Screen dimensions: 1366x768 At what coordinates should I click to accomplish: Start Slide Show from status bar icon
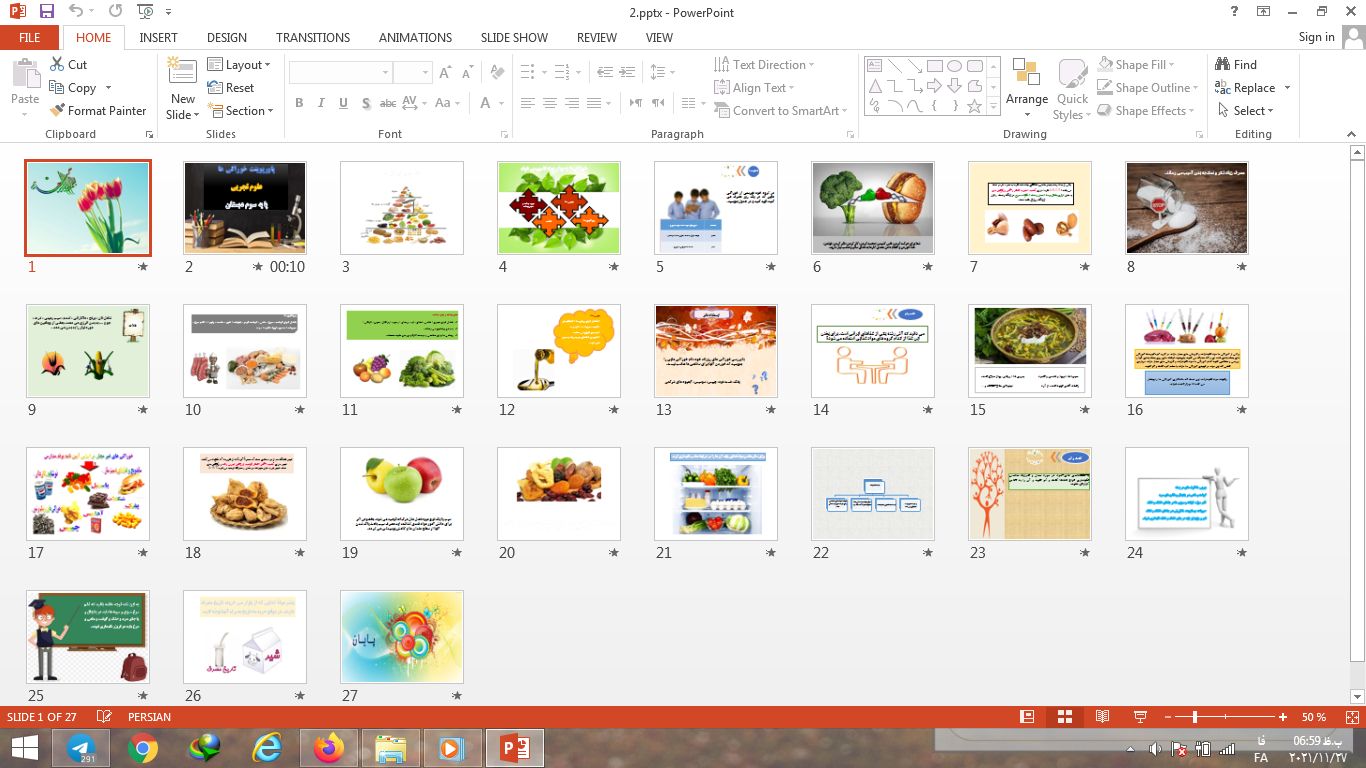[x=1140, y=717]
